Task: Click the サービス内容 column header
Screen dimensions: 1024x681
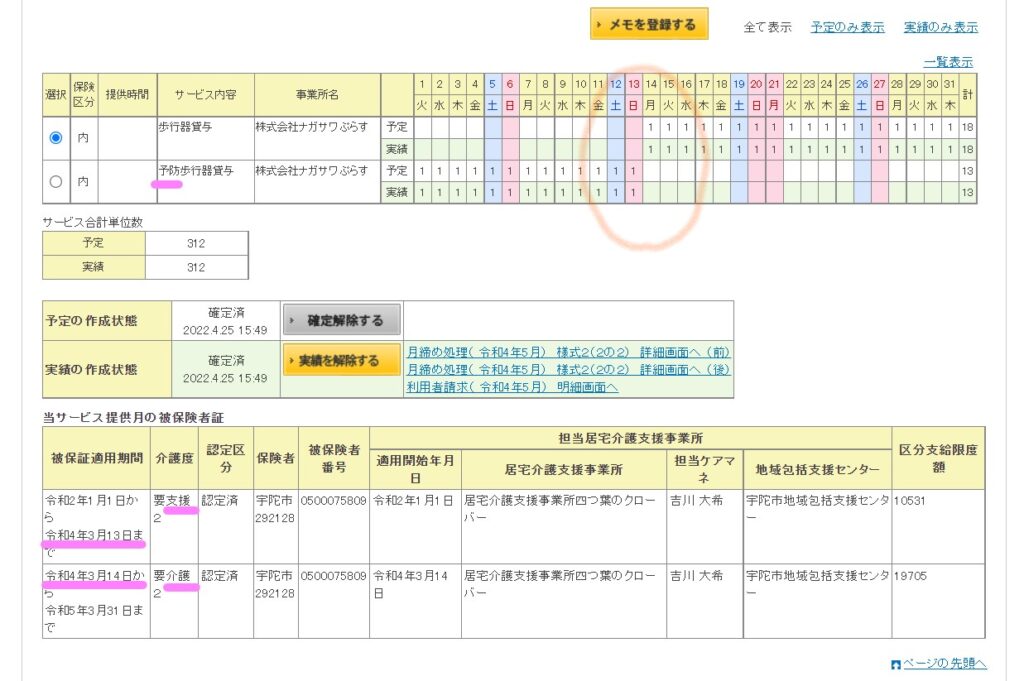Action: tap(205, 94)
